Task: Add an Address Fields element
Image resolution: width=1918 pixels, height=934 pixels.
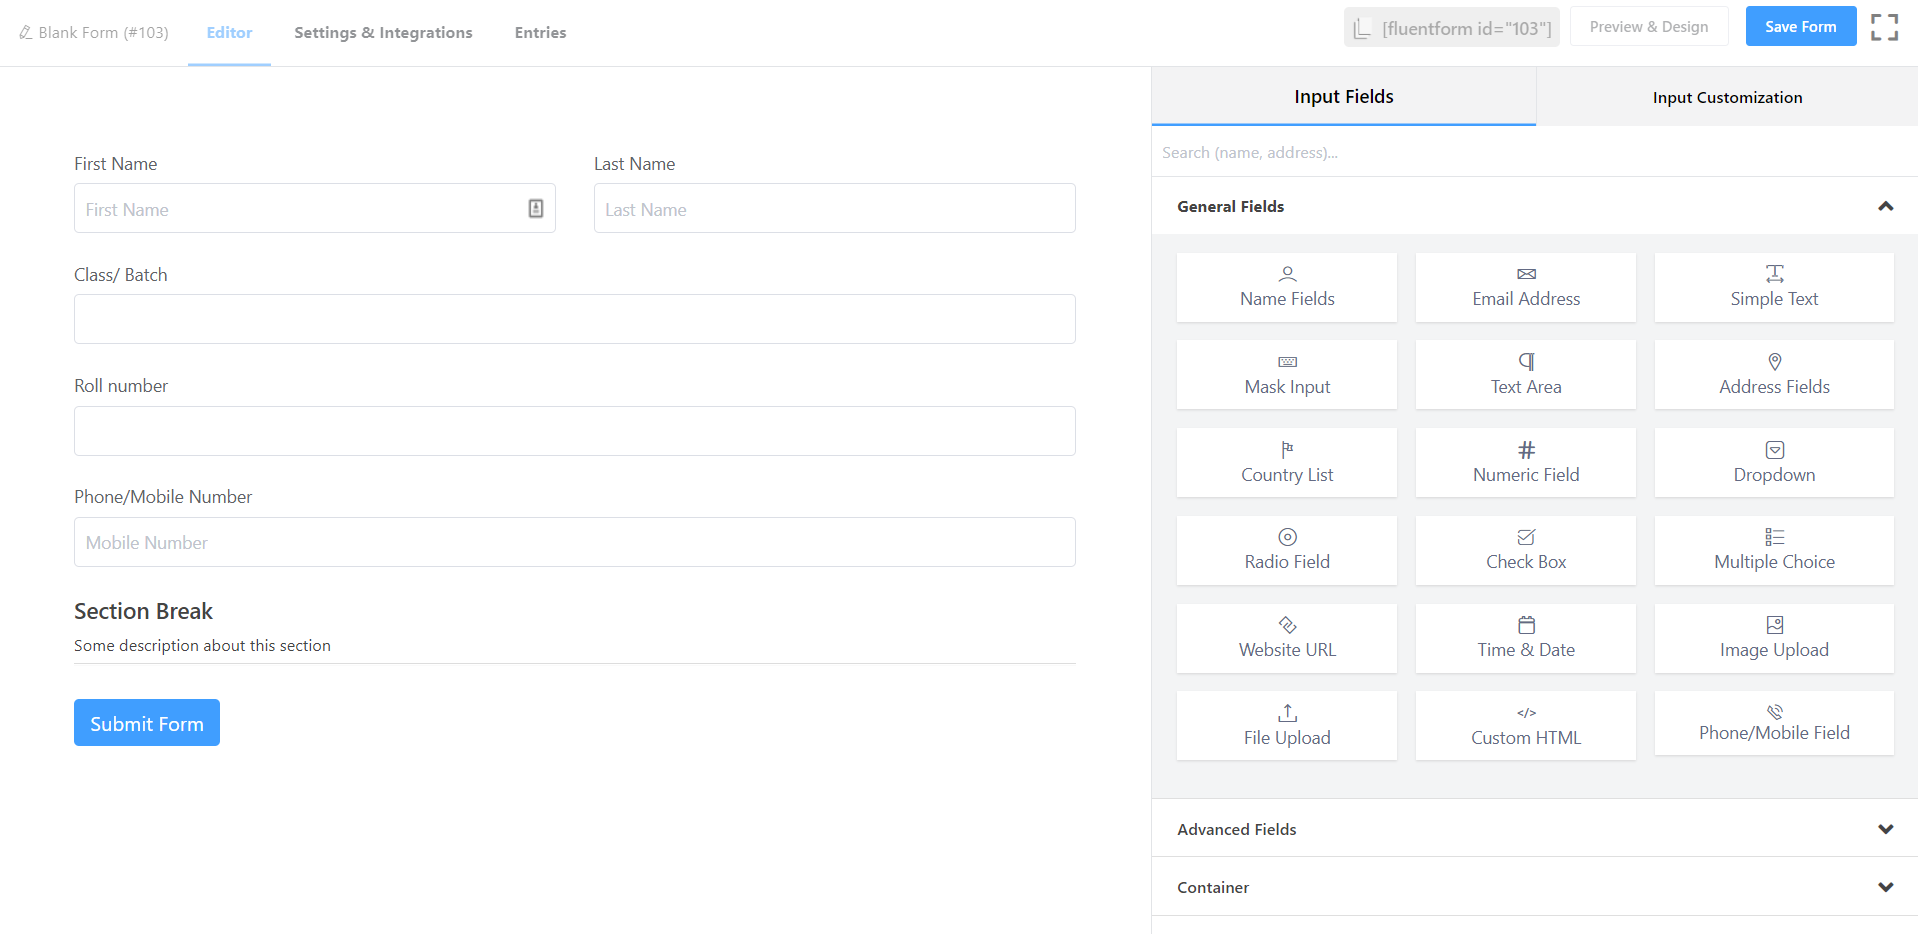Action: click(1773, 375)
